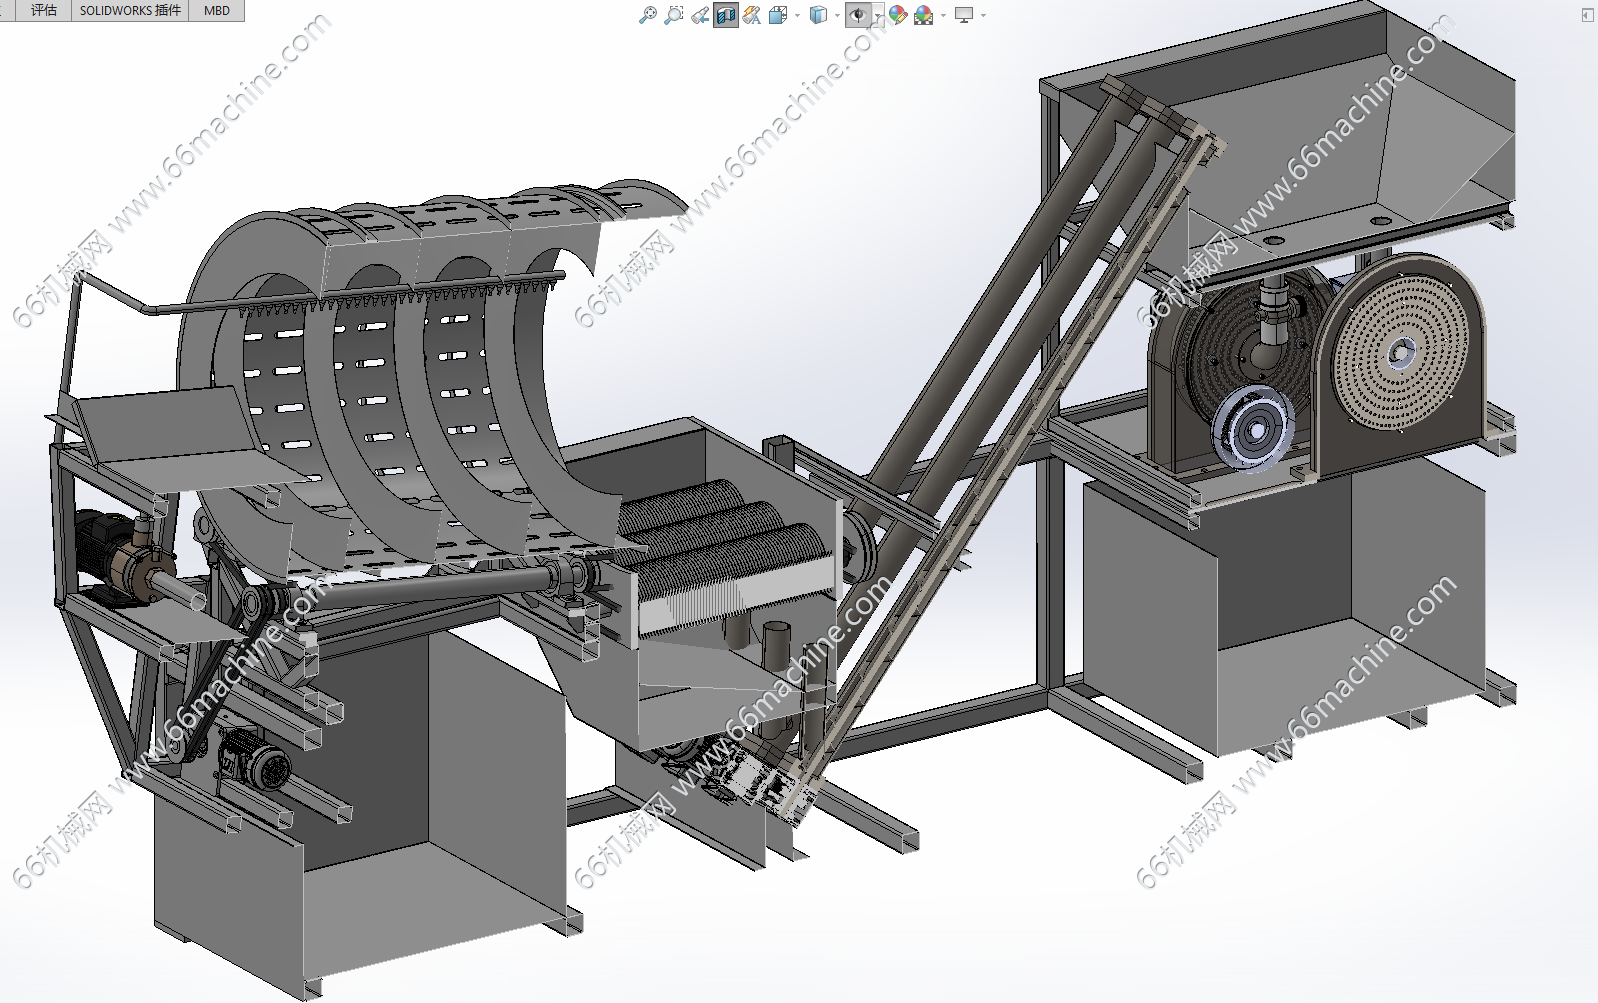
Task: Toggle Hide/Show Items eye icon
Action: click(858, 15)
